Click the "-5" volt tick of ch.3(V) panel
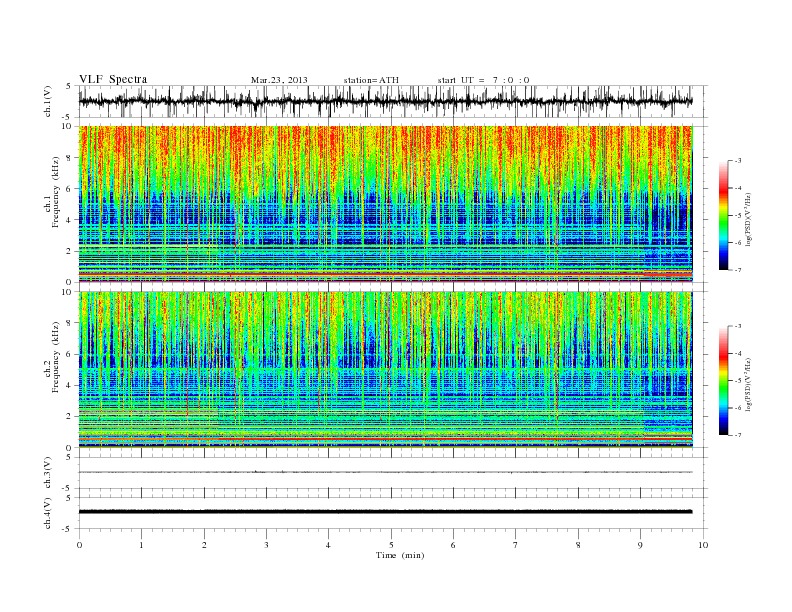This screenshot has width=792, height=612. [x=68, y=489]
